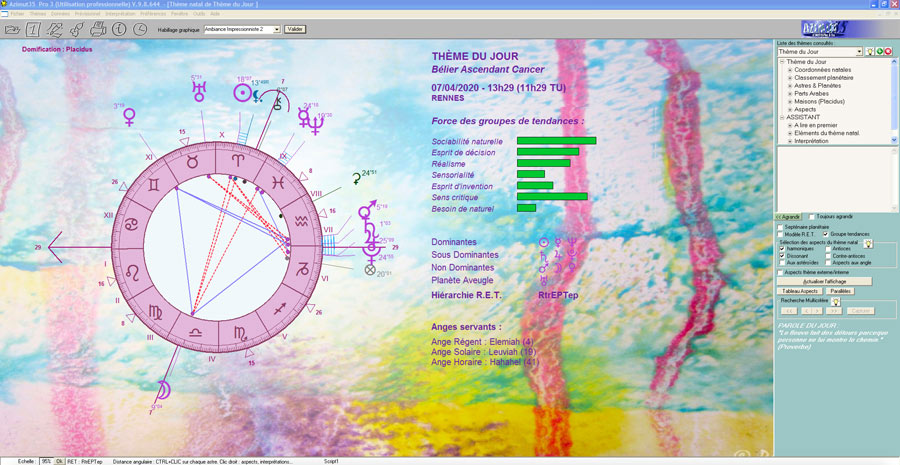Toggle the Toujours agrandi checkbox
900x465 pixels.
coord(811,216)
